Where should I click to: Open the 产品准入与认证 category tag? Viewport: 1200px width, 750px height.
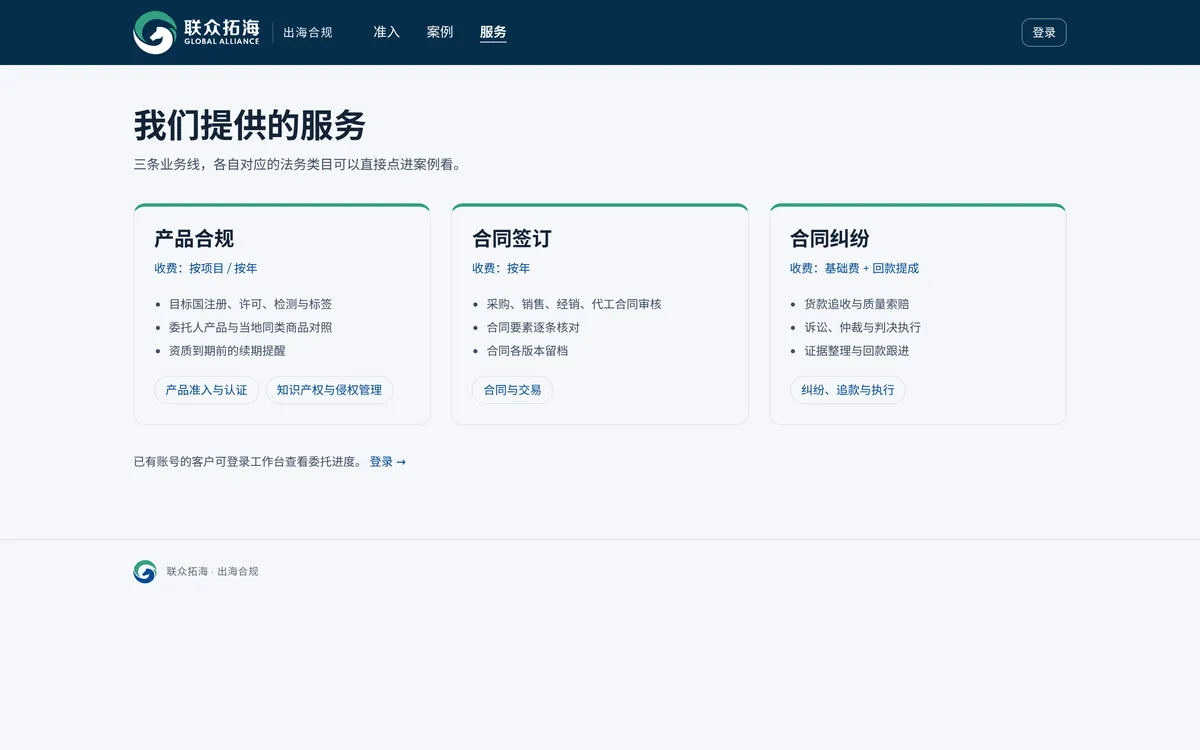(206, 390)
